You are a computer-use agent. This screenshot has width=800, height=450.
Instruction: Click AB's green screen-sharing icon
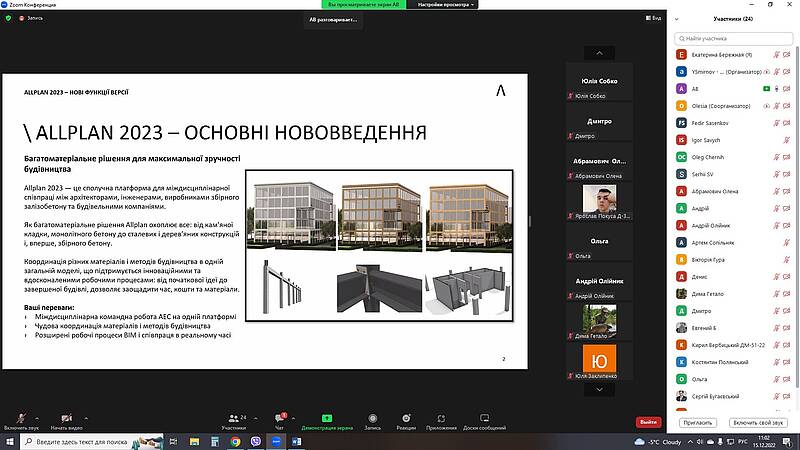click(766, 89)
